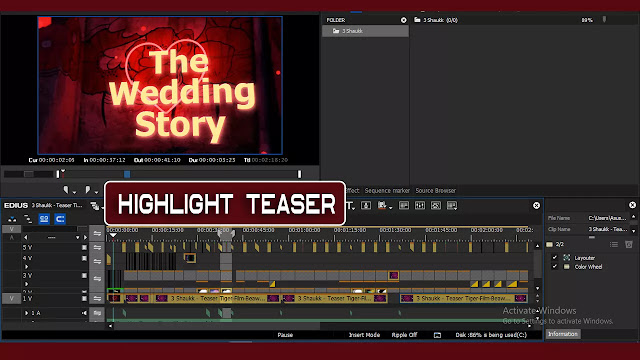Close the Information panel with the X icon
Viewport: 640px width, 360px height.
632,205
